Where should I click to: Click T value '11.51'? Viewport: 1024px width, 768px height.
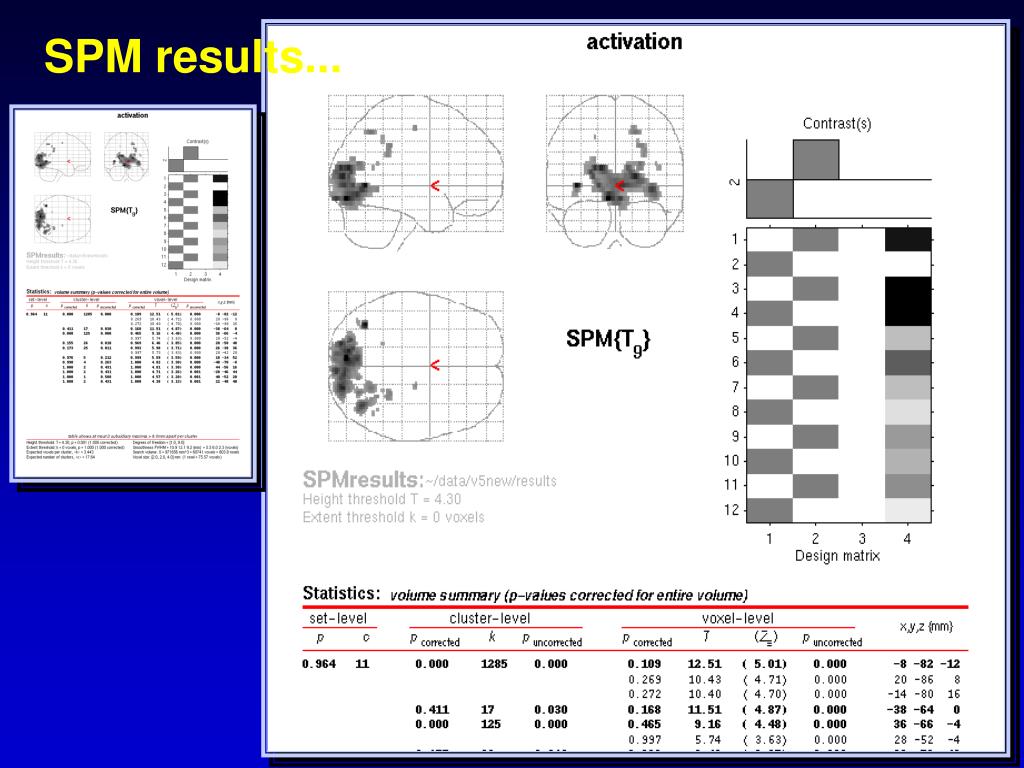[x=705, y=710]
